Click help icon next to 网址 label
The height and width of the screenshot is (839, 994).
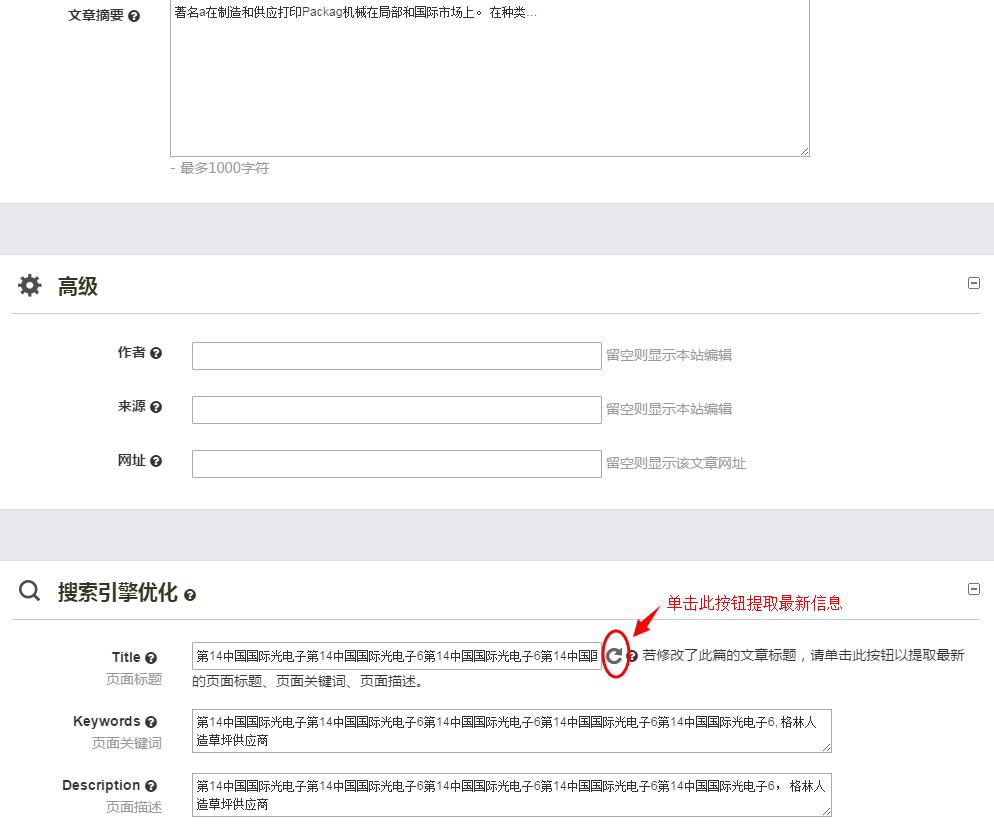point(156,461)
